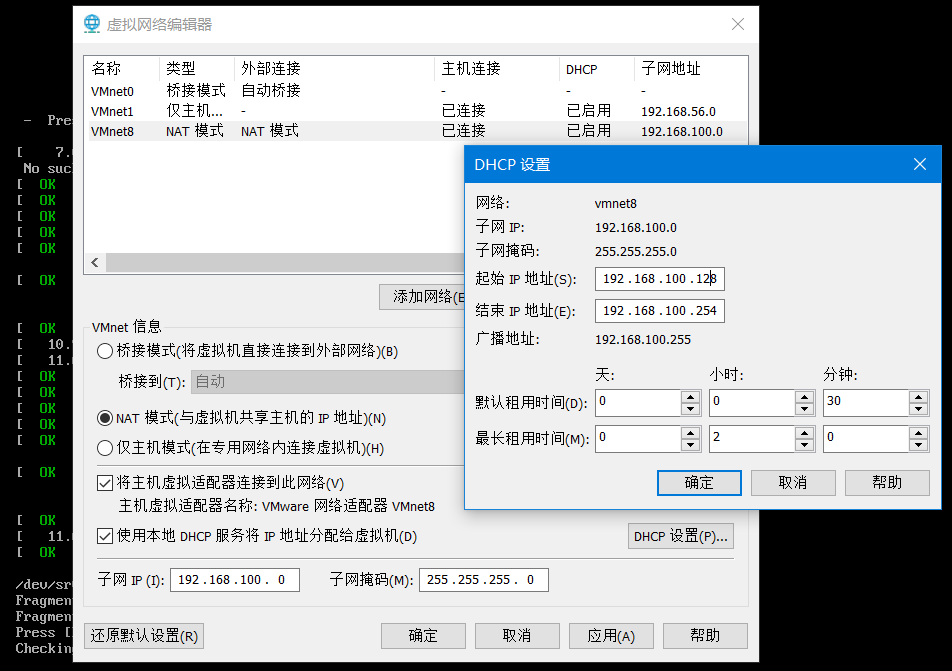Toggle 使用本地 DHCP 服务 checkbox
Image resolution: width=952 pixels, height=671 pixels.
point(105,536)
